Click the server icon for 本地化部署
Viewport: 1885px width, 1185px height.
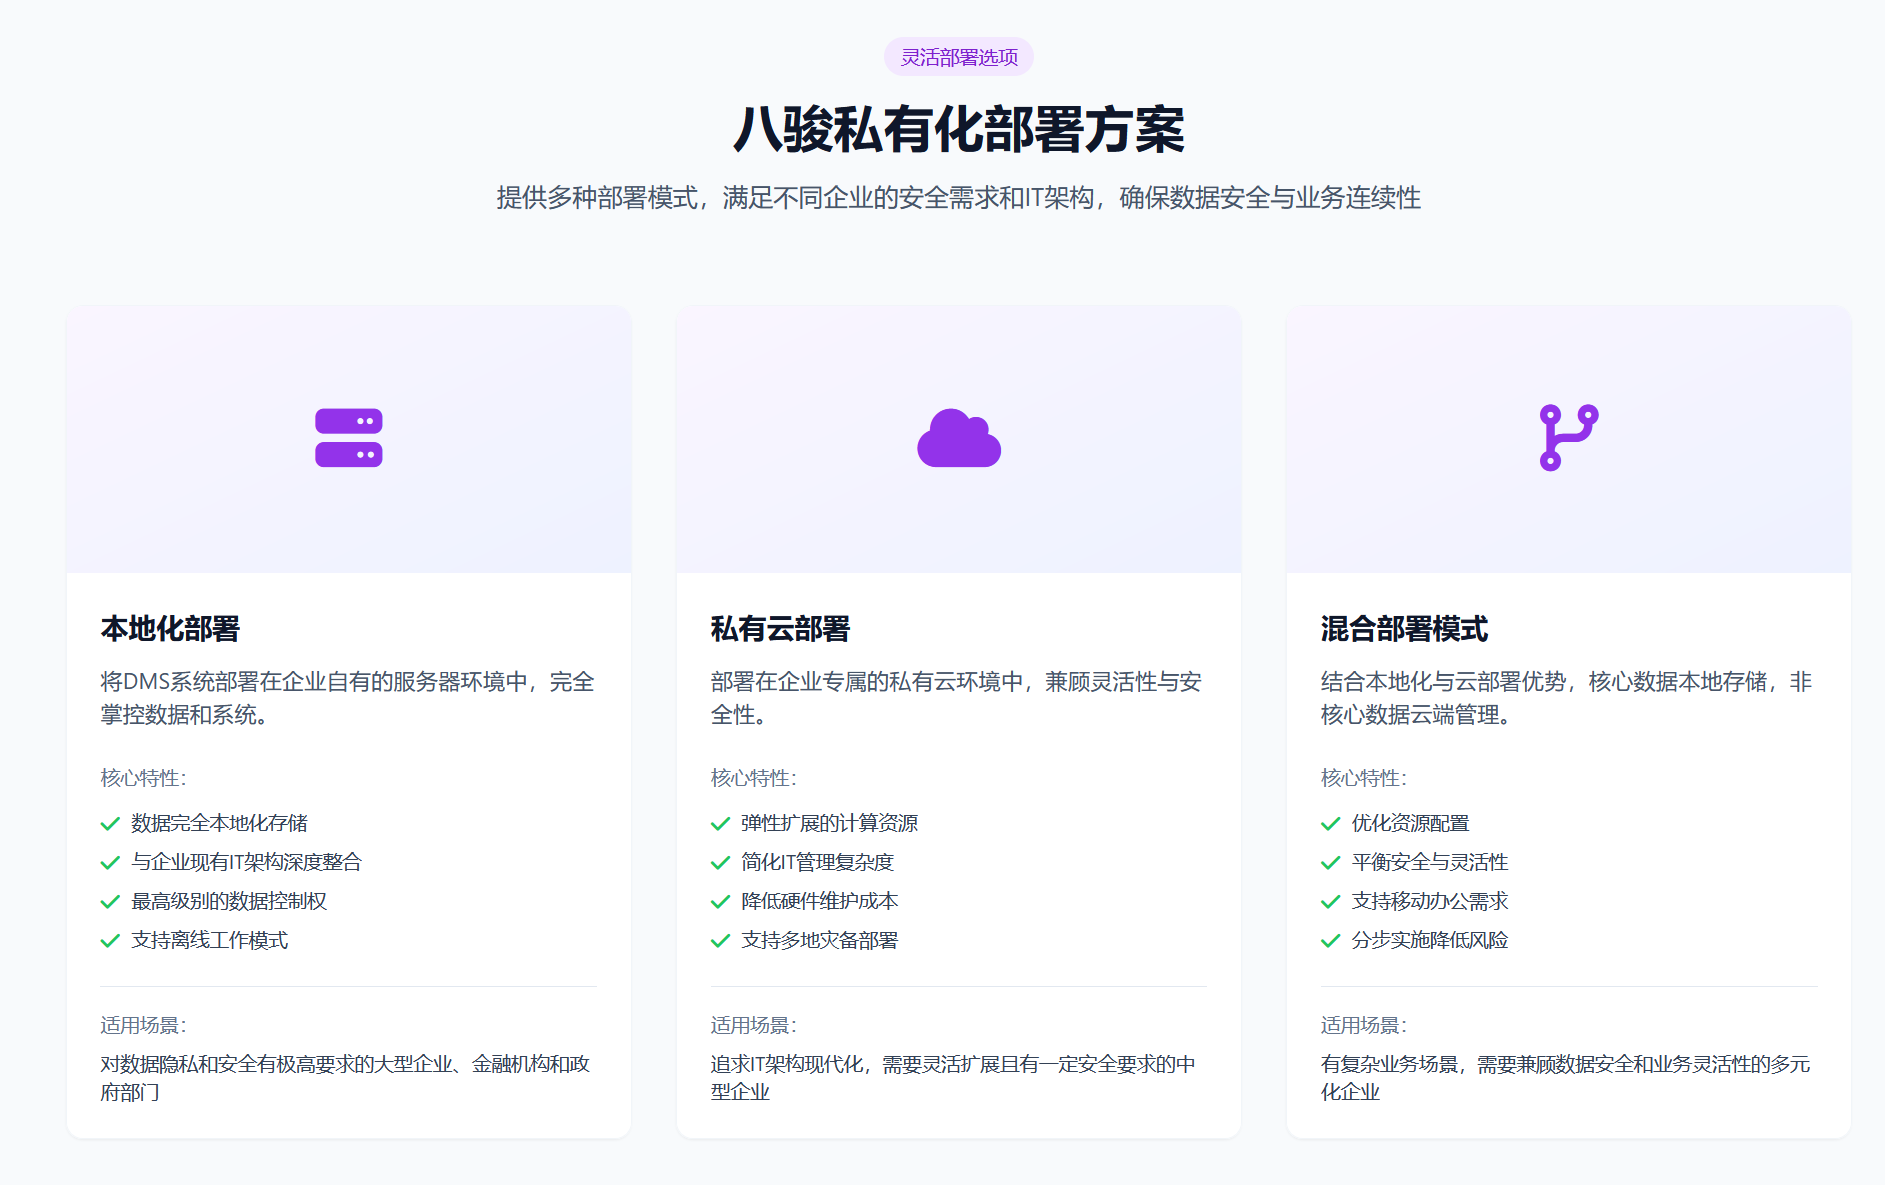coord(348,437)
